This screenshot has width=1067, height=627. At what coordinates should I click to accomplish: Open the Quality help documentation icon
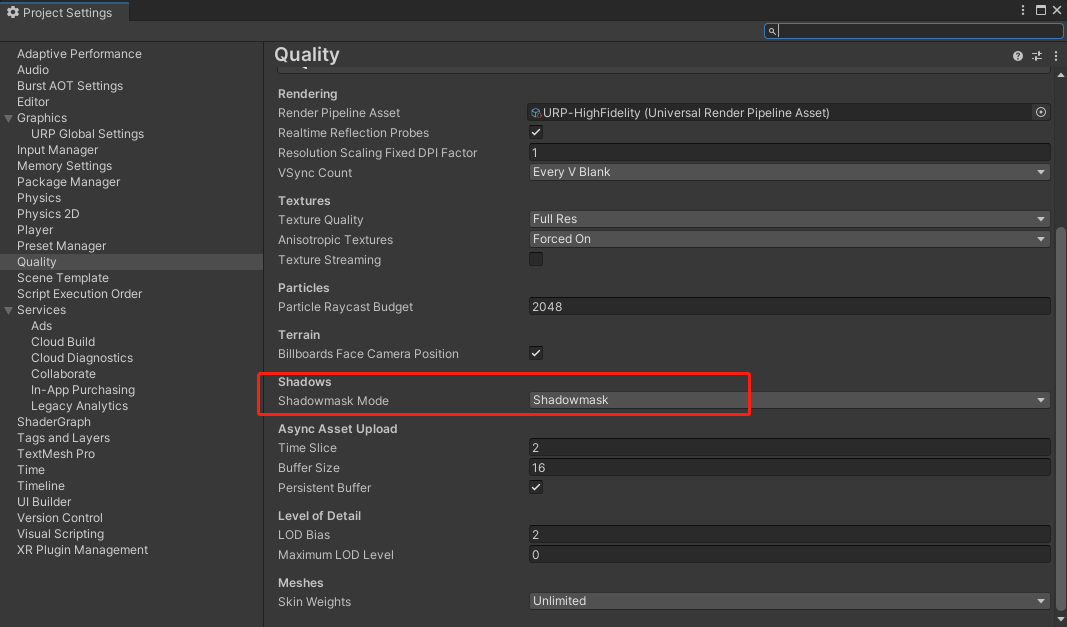pos(1018,56)
